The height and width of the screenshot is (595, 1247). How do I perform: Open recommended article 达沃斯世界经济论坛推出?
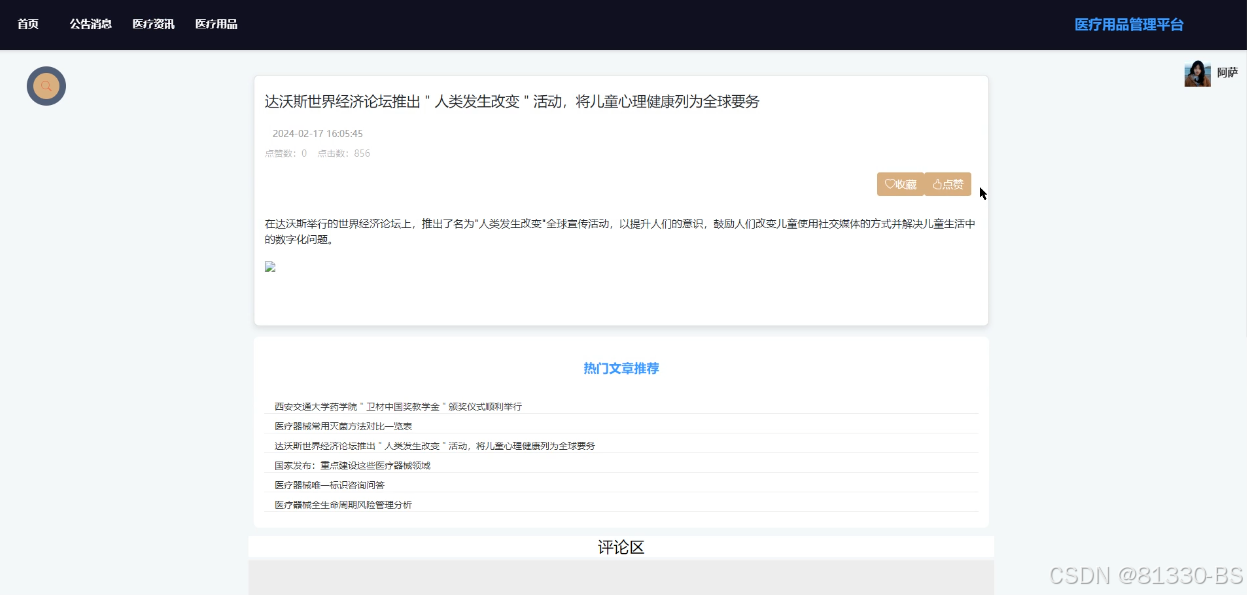coord(435,446)
